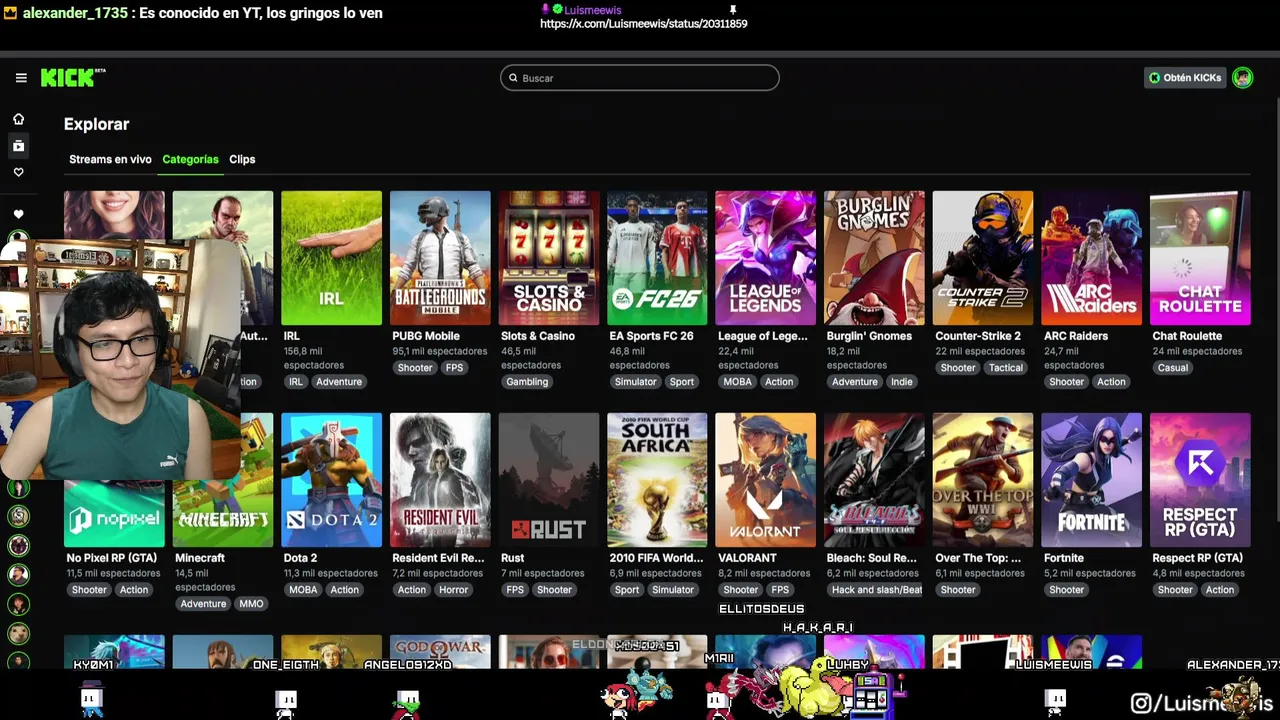Open the Respect RP (GTA) cover

coord(1200,480)
